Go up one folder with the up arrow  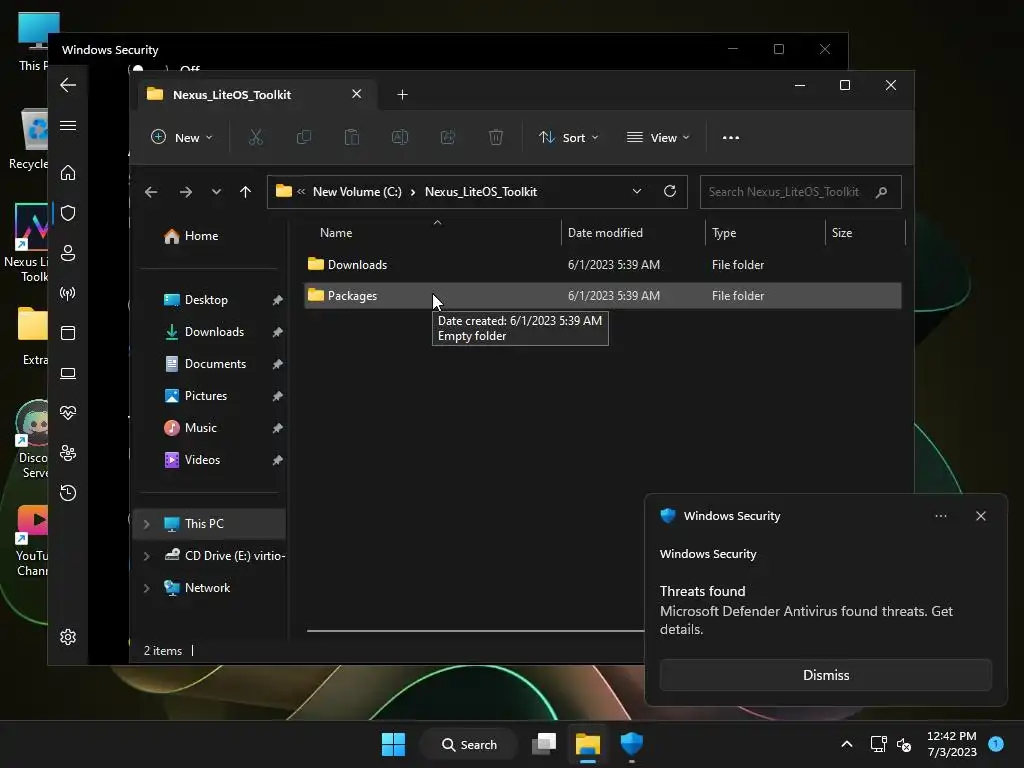(x=246, y=192)
